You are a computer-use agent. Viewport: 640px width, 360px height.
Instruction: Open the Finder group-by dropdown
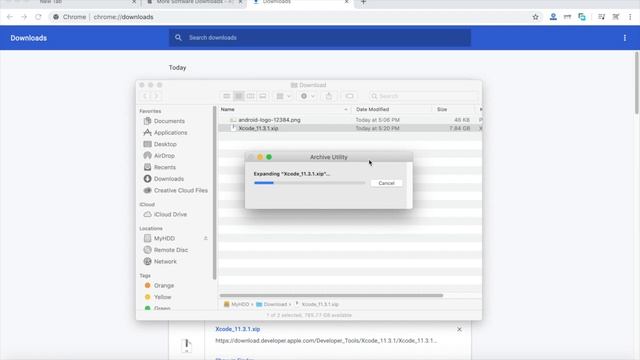(x=283, y=96)
